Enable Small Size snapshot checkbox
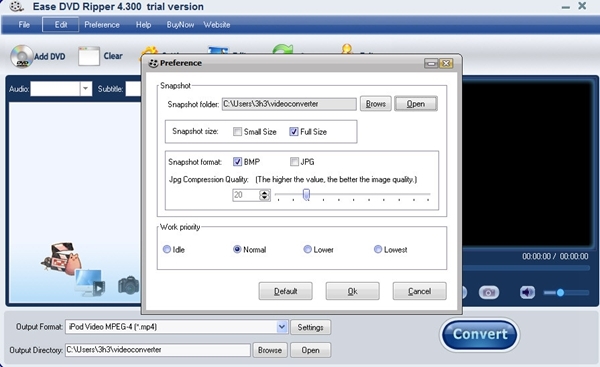600x367 pixels. pos(237,132)
